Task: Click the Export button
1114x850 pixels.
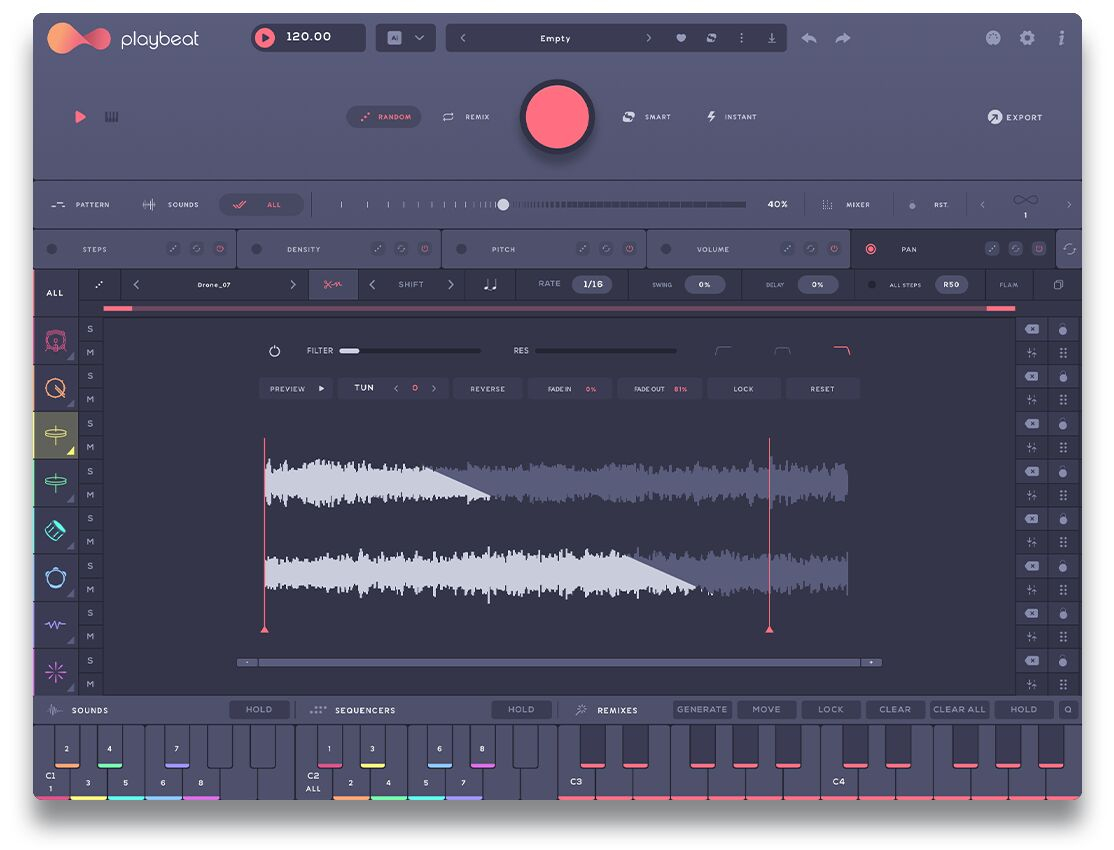Action: pos(1014,117)
